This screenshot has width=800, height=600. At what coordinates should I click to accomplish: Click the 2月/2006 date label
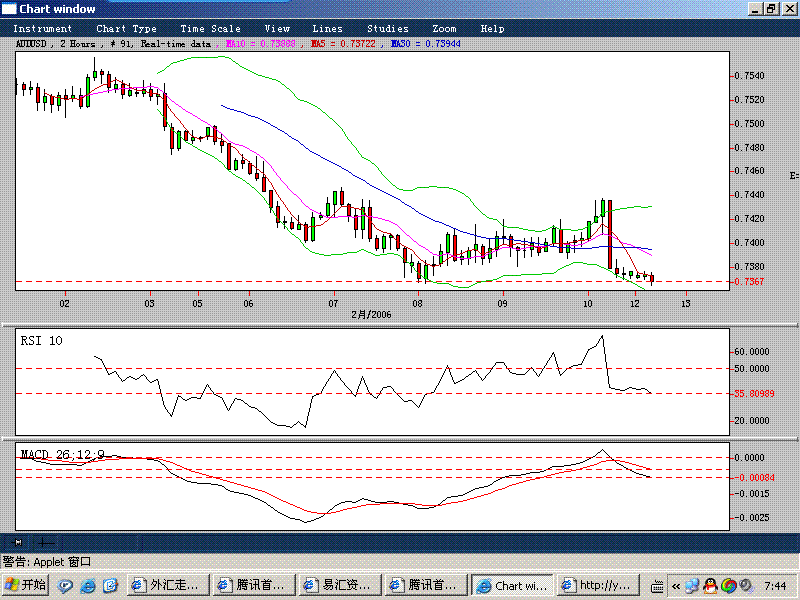(371, 315)
